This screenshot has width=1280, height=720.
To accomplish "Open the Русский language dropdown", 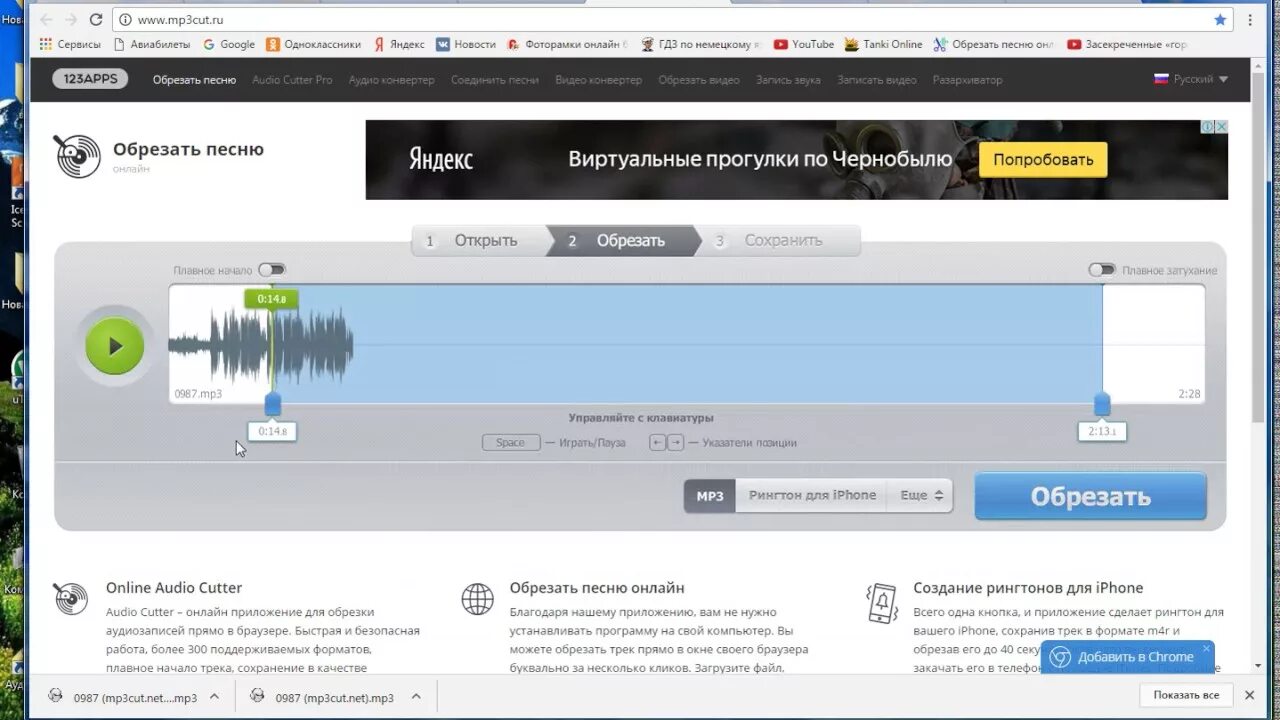I will point(1191,79).
